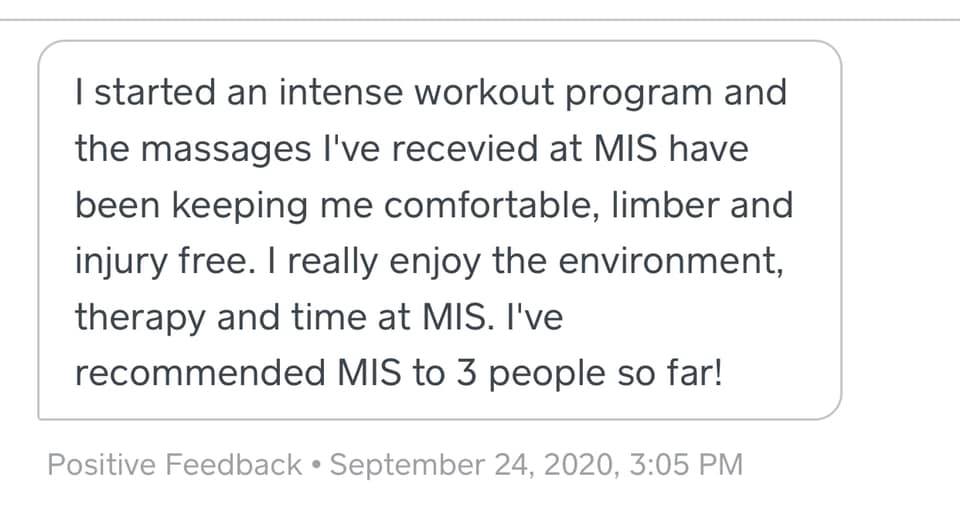Click the feedback message bubble

coord(440,230)
